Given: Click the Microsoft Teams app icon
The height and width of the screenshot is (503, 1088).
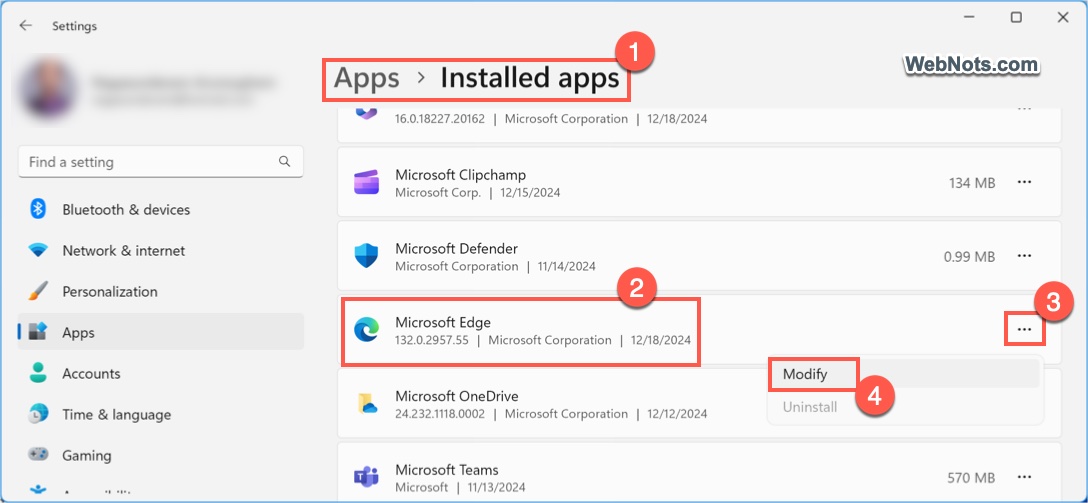Looking at the screenshot, I should tap(366, 477).
